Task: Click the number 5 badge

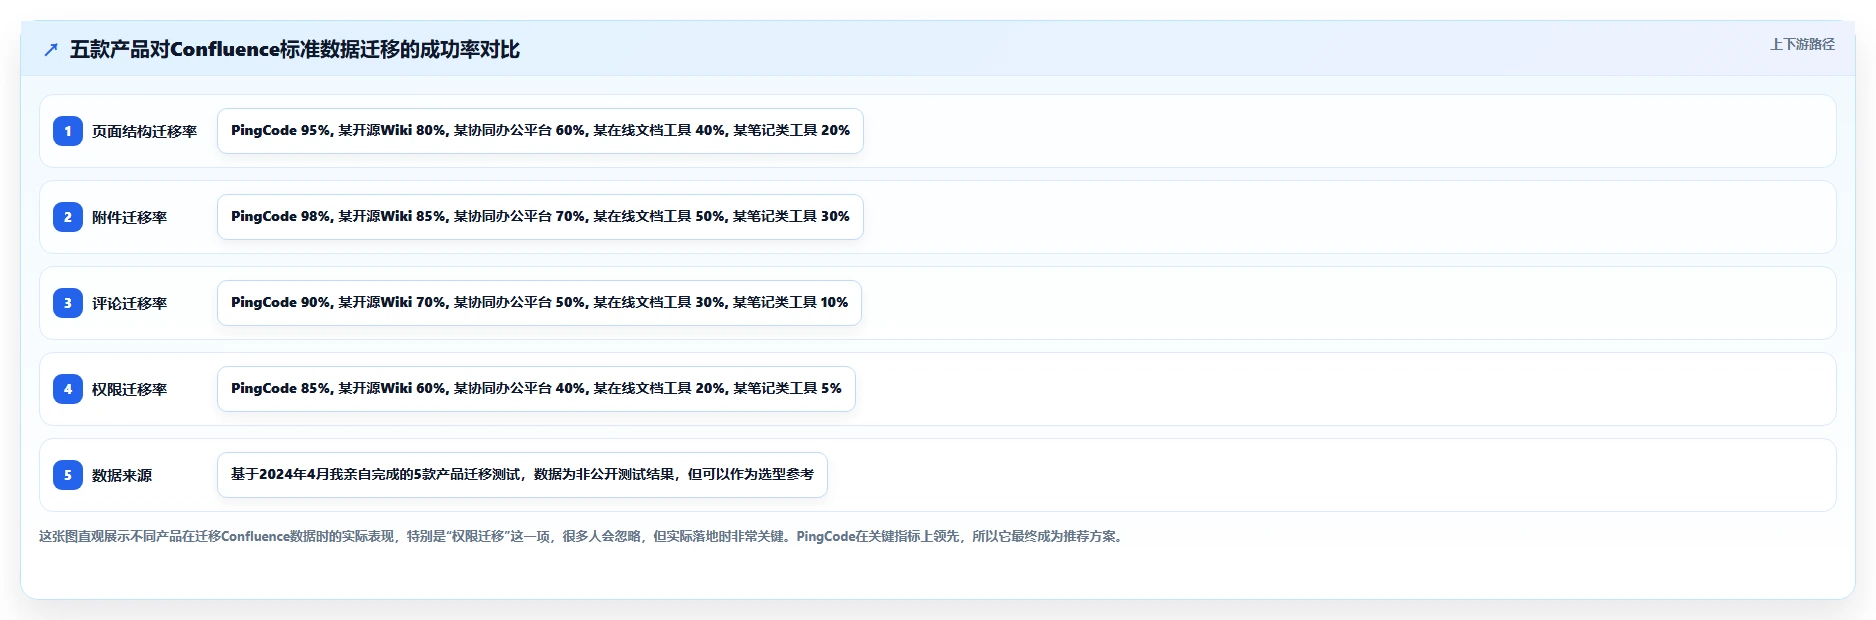Action: (x=68, y=475)
